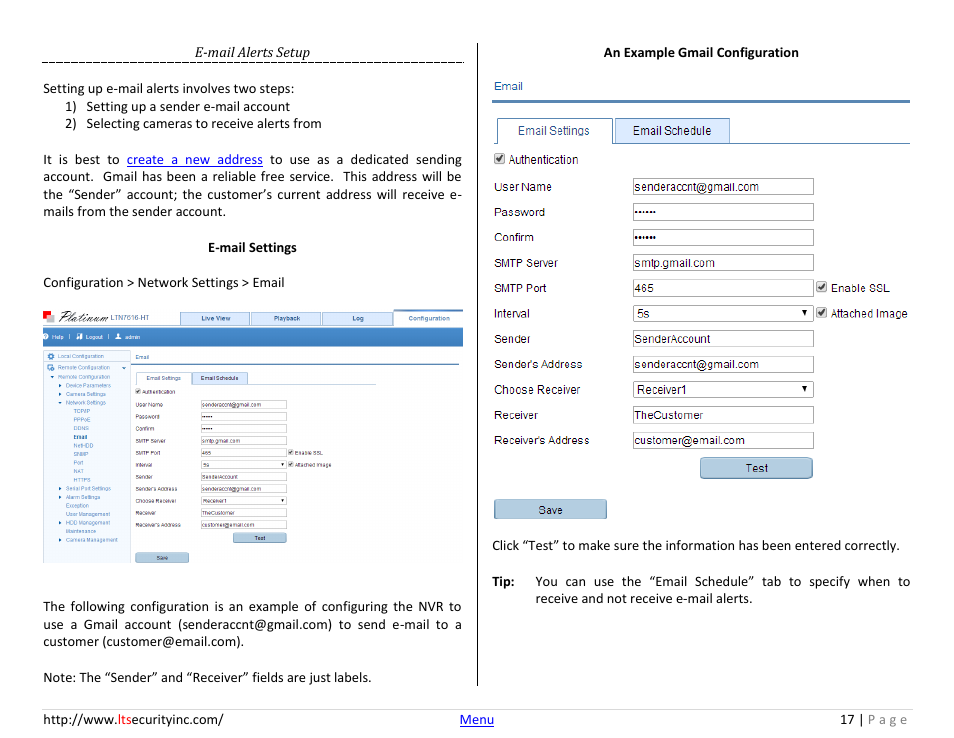Viewport: 954px width, 738px height.
Task: Open the Email Settings tab in large example
Action: [554, 131]
